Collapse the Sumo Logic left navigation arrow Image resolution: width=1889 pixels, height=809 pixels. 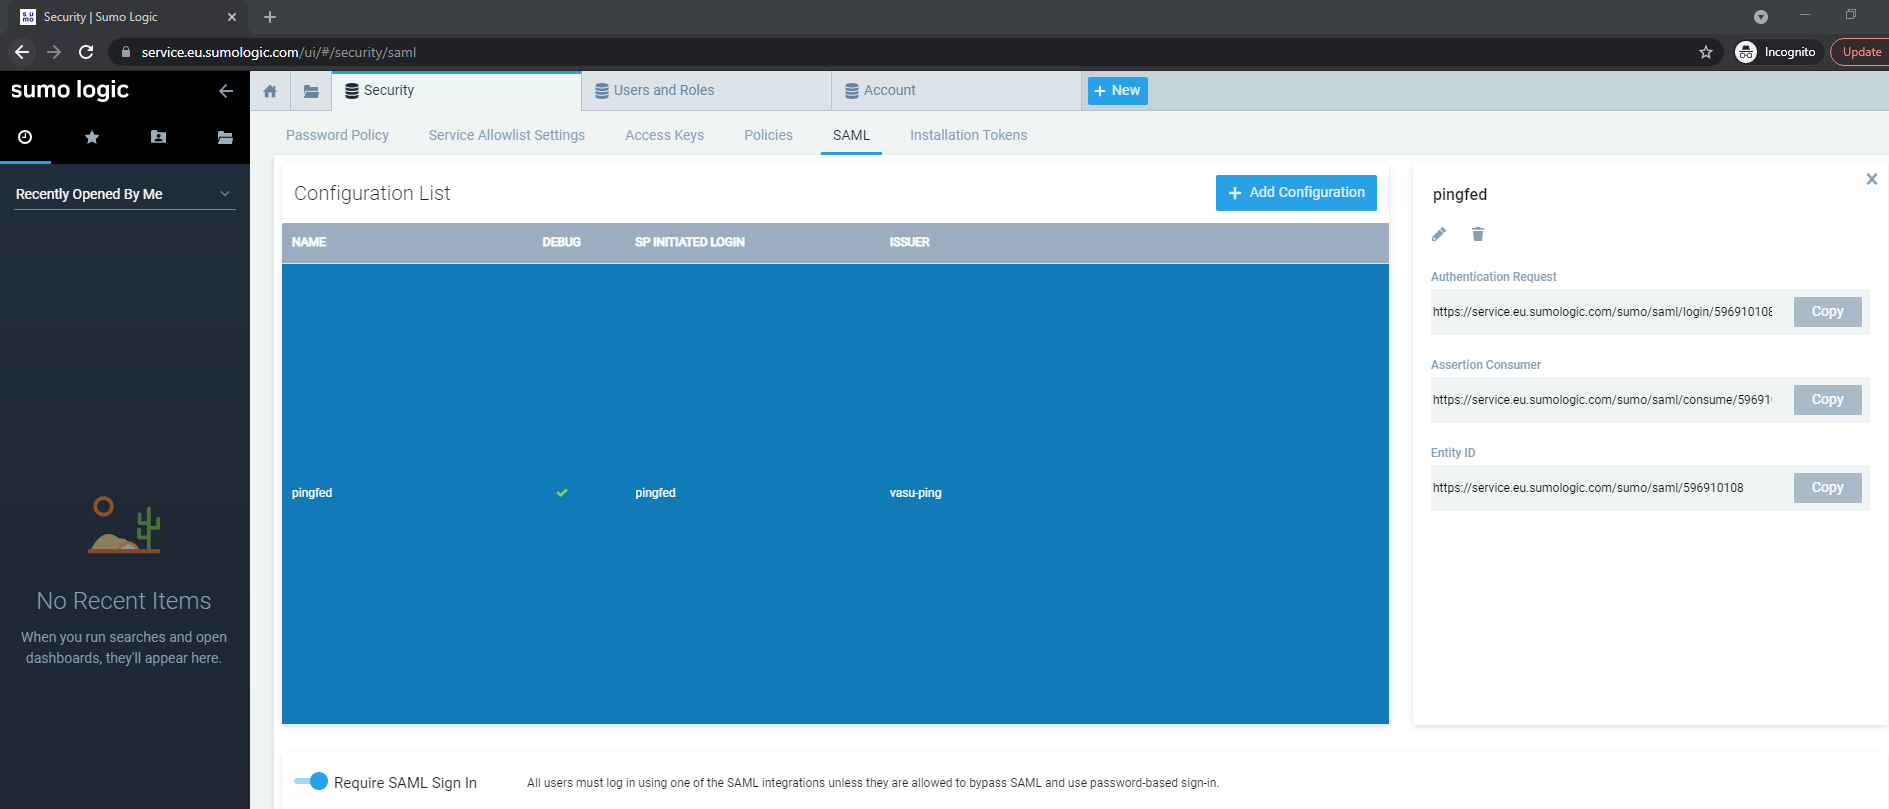point(226,91)
